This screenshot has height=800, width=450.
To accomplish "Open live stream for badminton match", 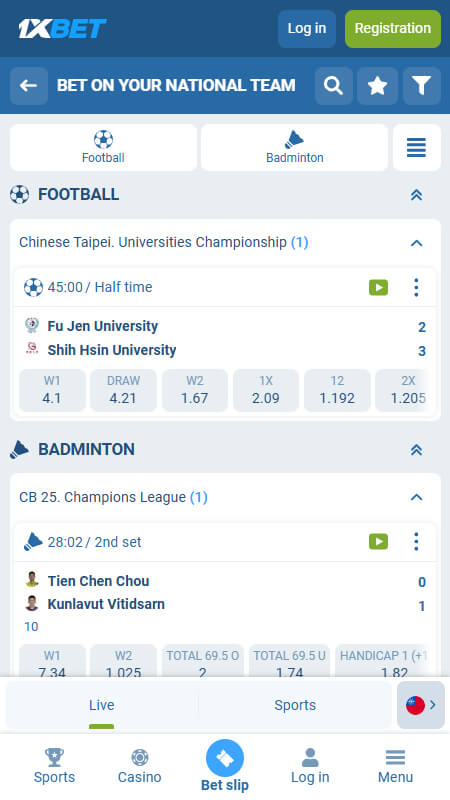I will (x=379, y=542).
